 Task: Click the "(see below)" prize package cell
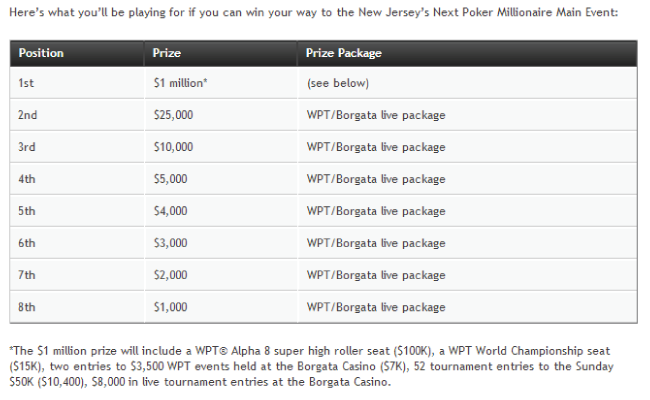click(x=338, y=83)
